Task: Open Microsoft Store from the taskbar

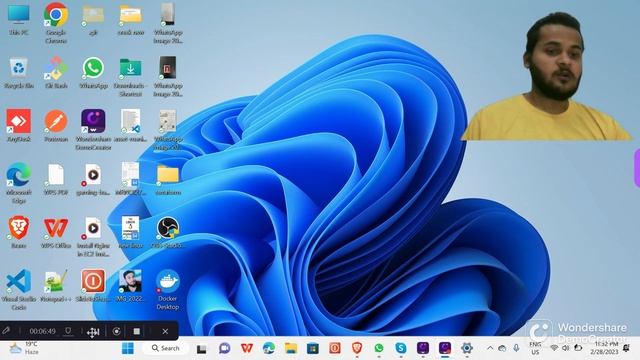Action: (313, 348)
